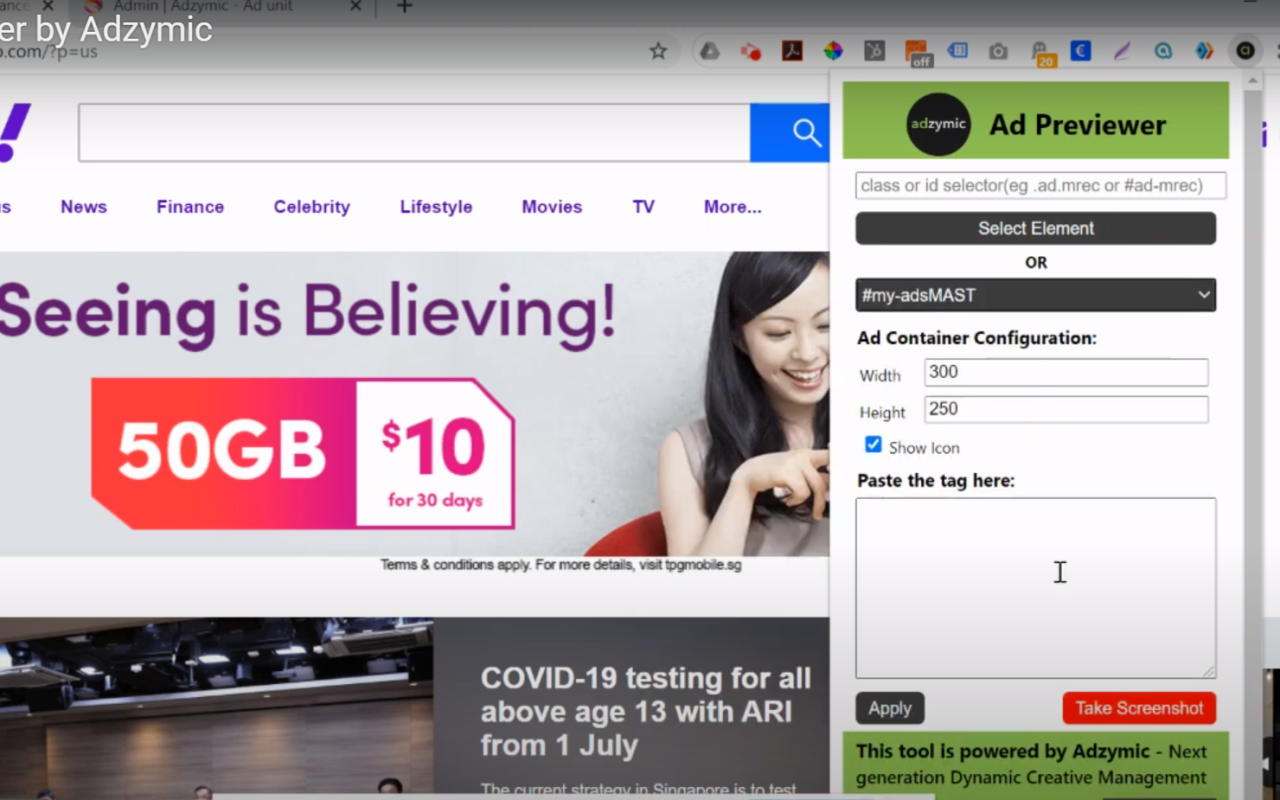Click into the Height field

(x=1066, y=409)
